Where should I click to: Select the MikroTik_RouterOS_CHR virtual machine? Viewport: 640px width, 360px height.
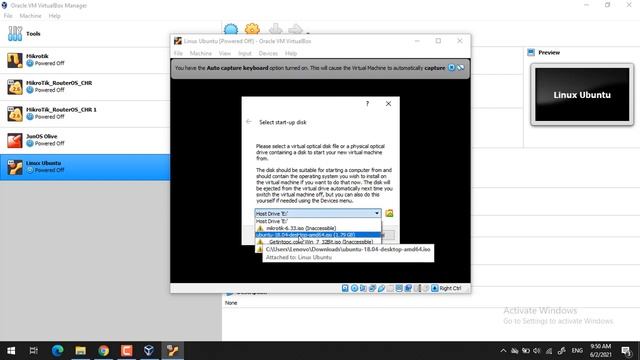tap(85, 87)
